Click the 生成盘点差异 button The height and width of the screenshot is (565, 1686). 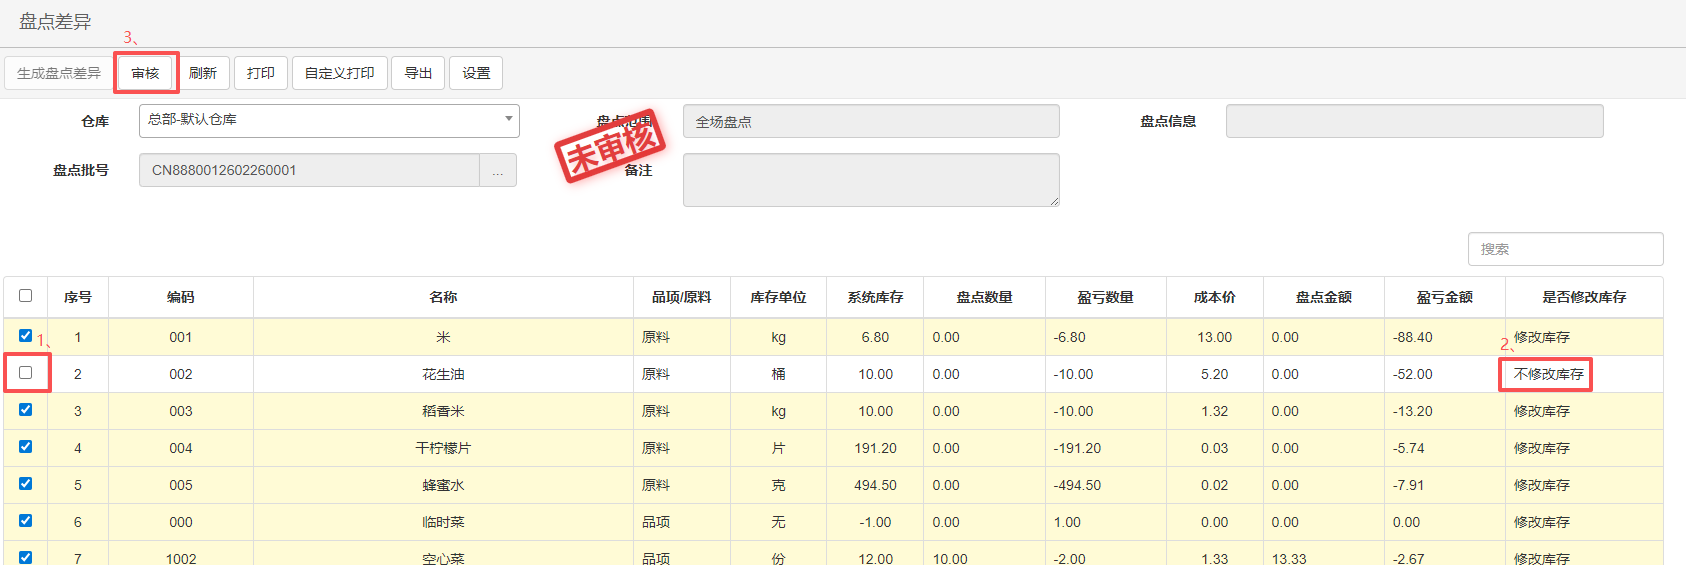click(x=59, y=73)
